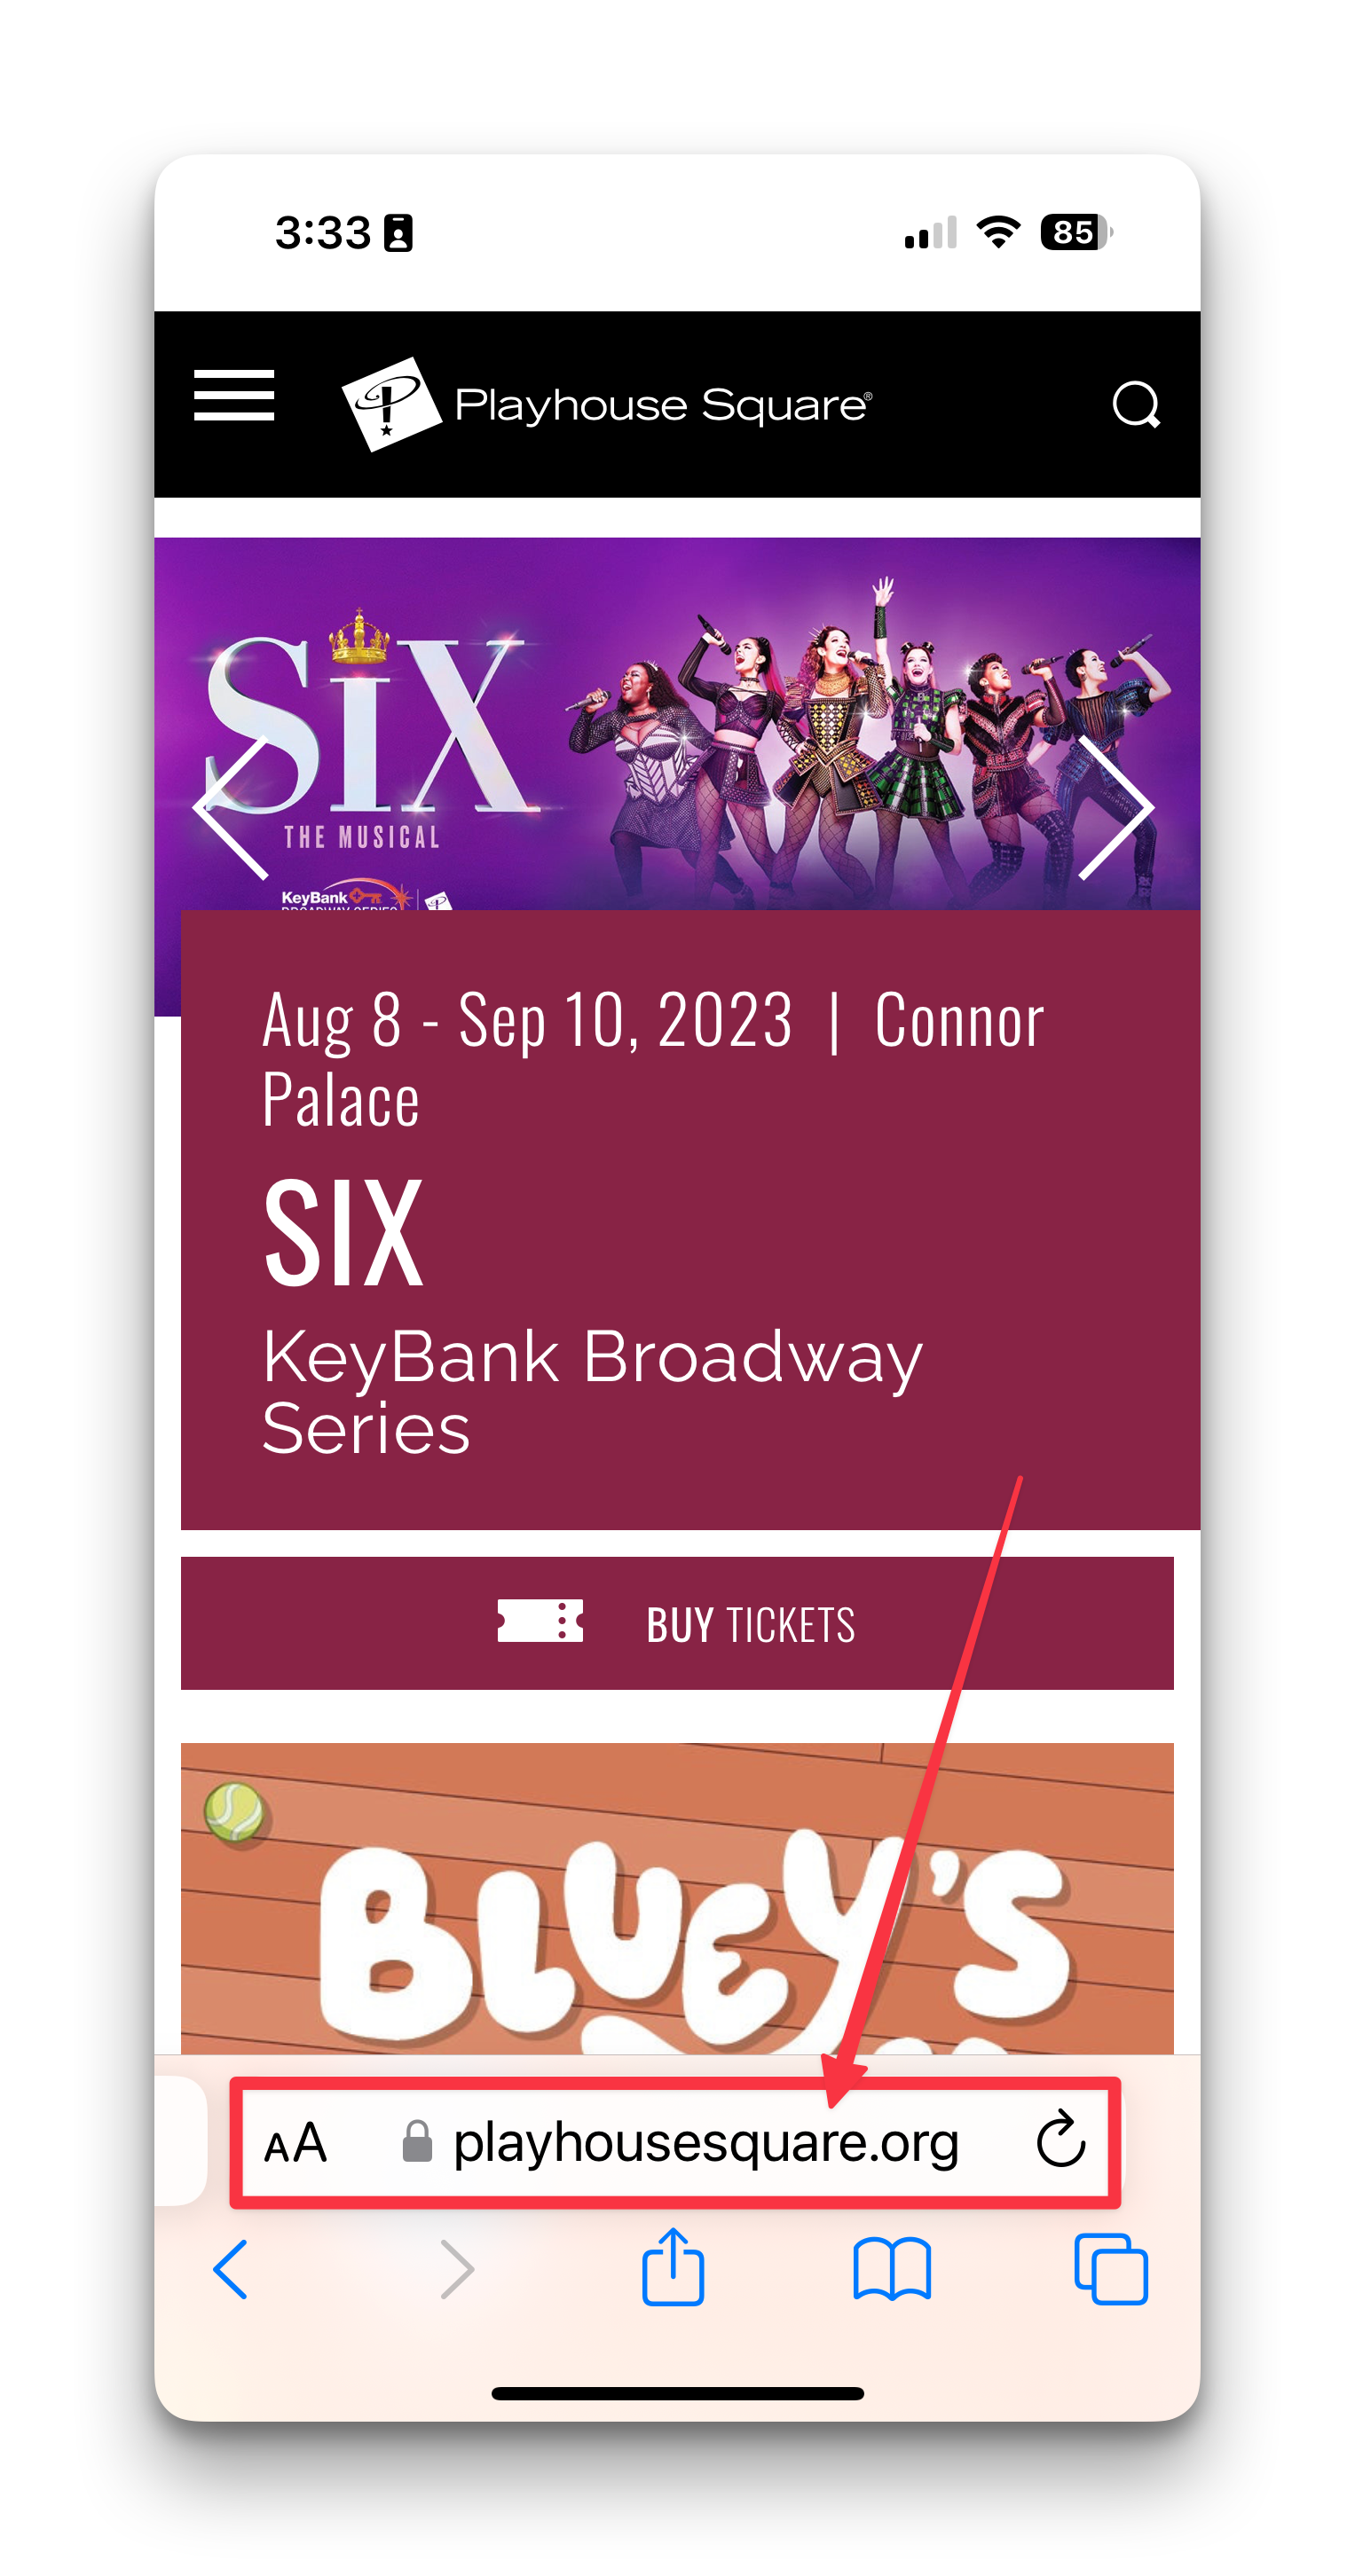The height and width of the screenshot is (2576, 1355).
Task: Open Safari bookmarks book icon
Action: pyautogui.click(x=892, y=2270)
